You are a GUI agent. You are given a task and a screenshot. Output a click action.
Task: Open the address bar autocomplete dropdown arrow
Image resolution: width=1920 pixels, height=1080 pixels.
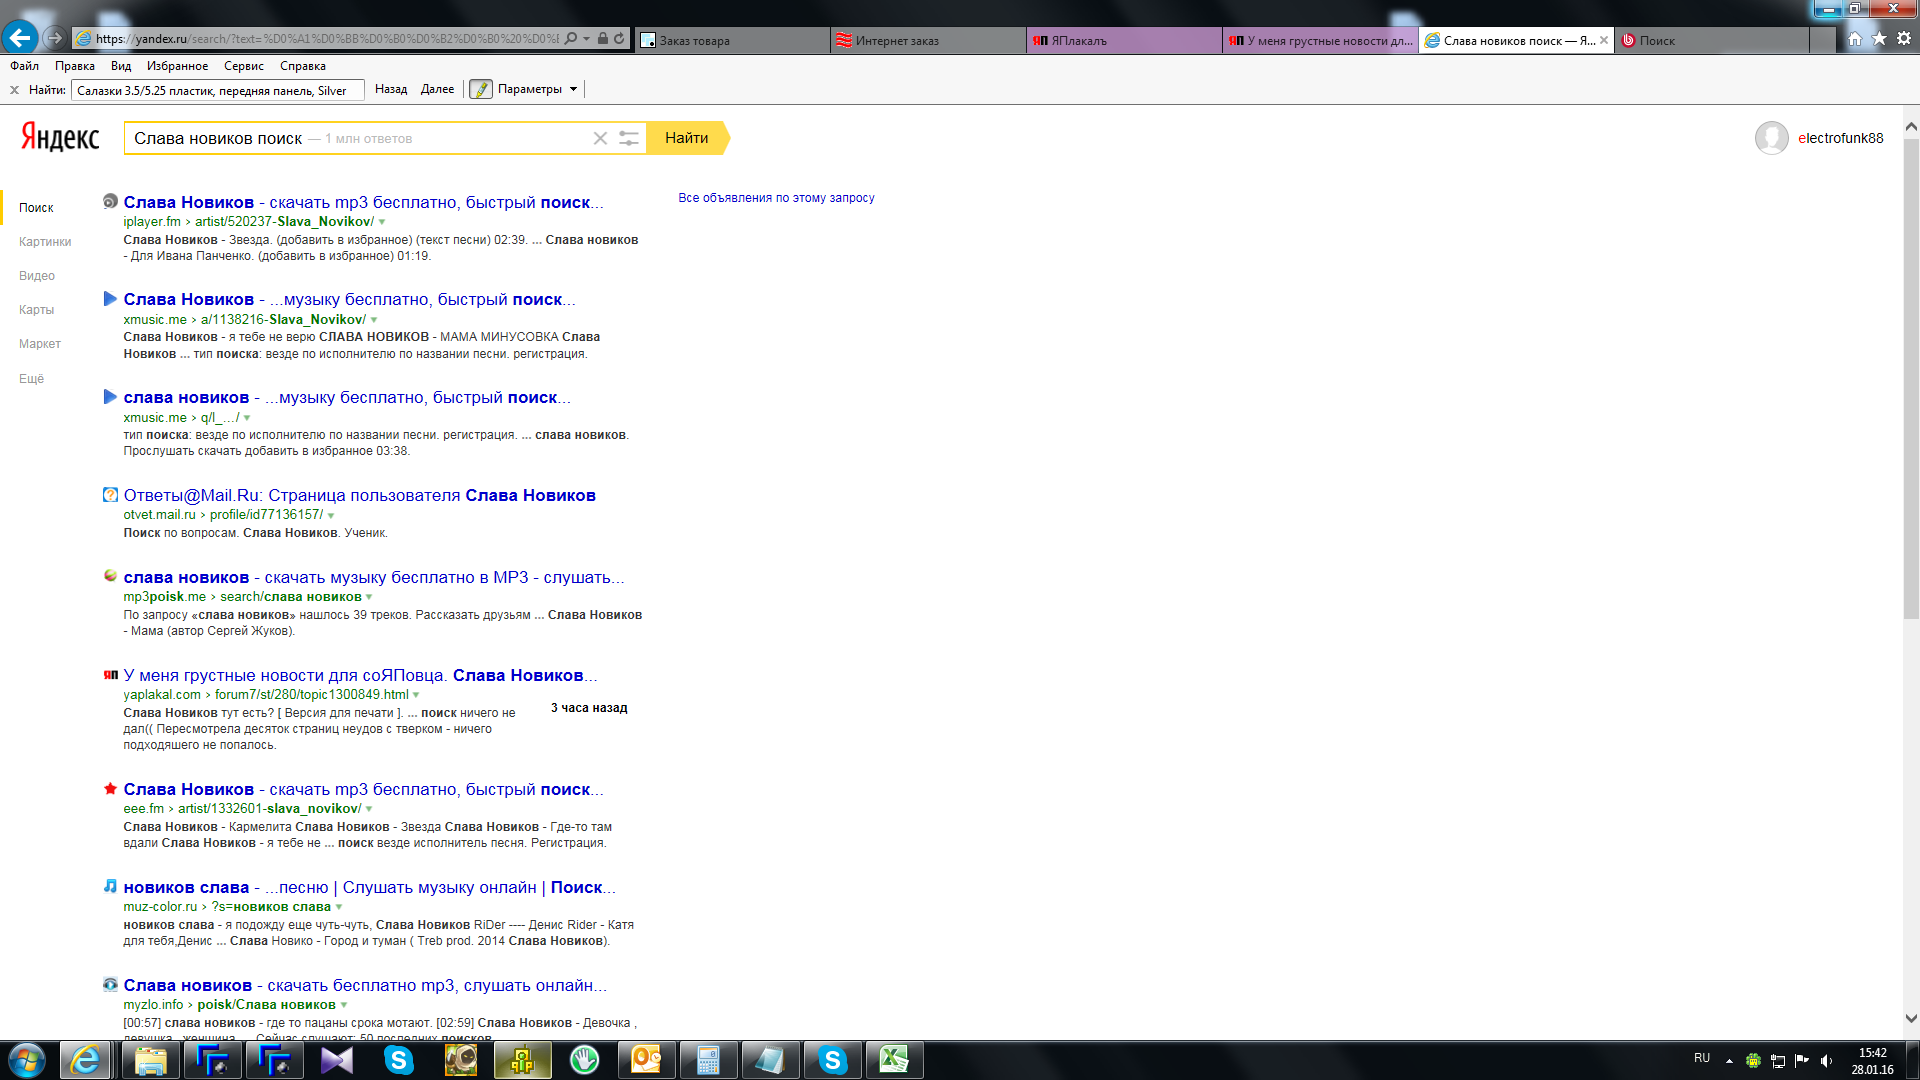587,39
